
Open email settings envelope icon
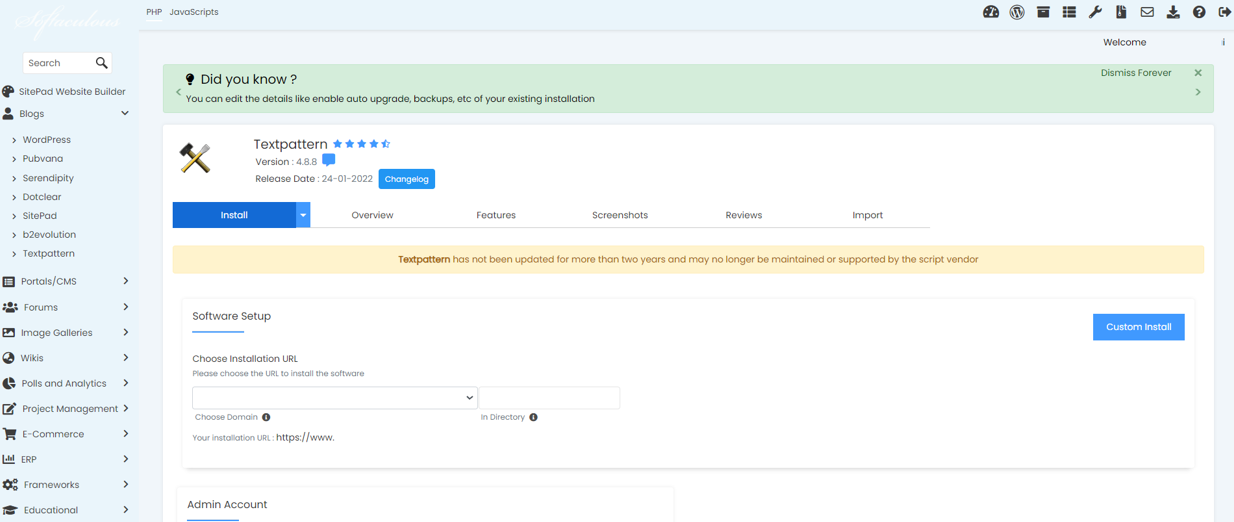(1147, 12)
